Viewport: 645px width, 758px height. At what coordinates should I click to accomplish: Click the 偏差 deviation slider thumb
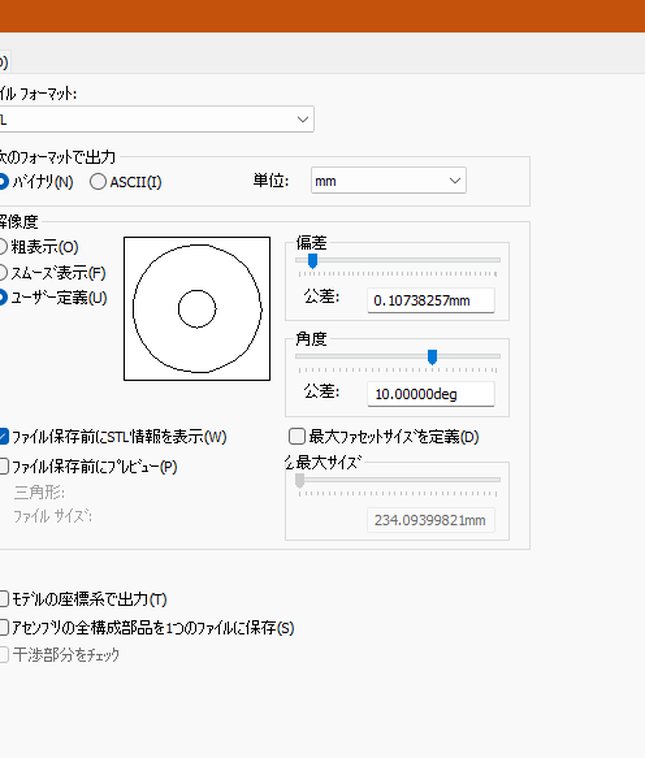click(x=313, y=261)
